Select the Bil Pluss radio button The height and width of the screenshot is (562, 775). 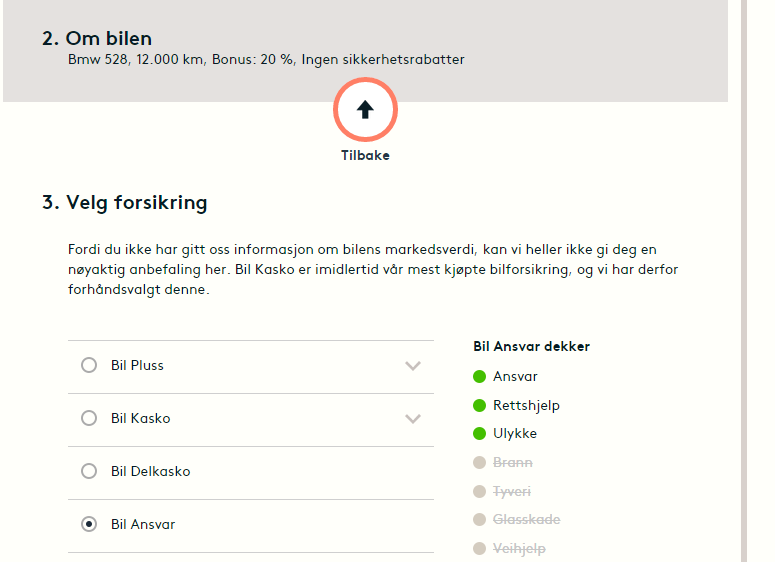(89, 366)
